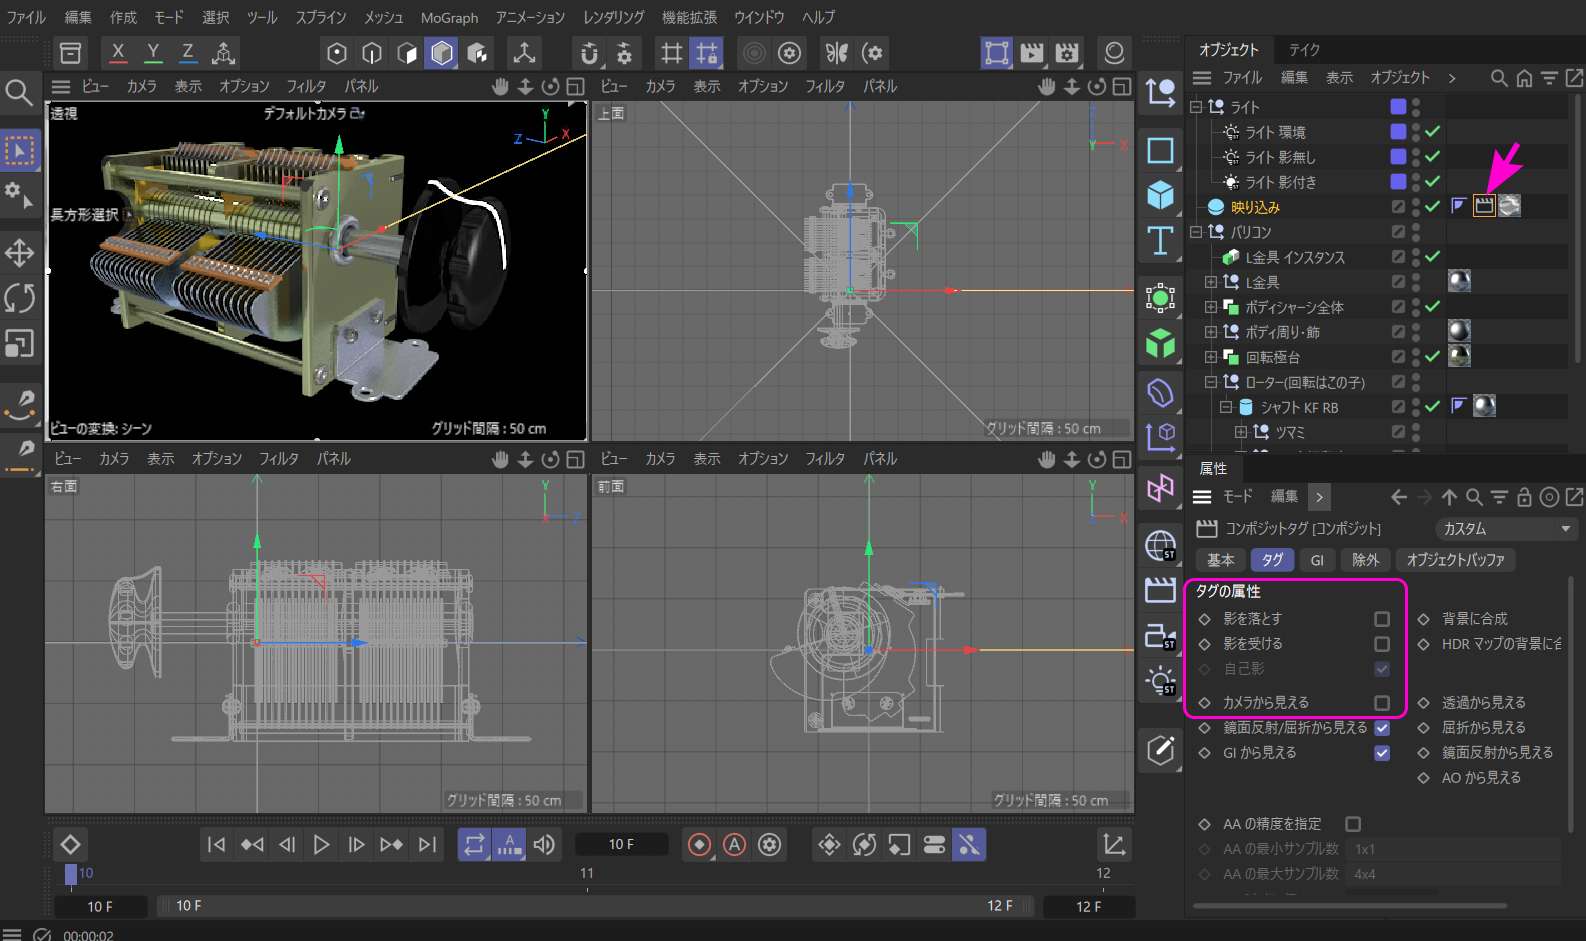Collapse the ライト group in object tree
The image size is (1586, 941).
1196,107
